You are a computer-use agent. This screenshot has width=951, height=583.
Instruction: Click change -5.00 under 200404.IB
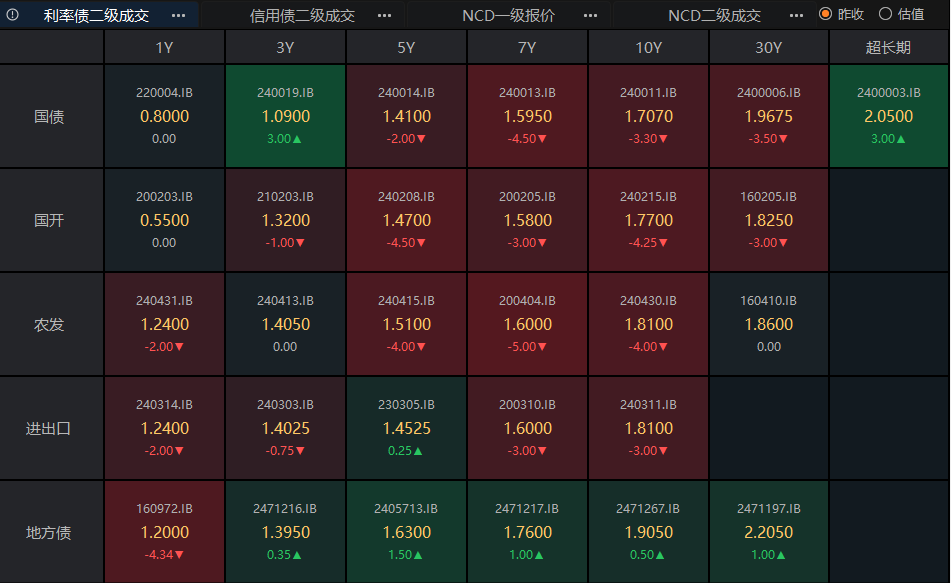pyautogui.click(x=527, y=346)
